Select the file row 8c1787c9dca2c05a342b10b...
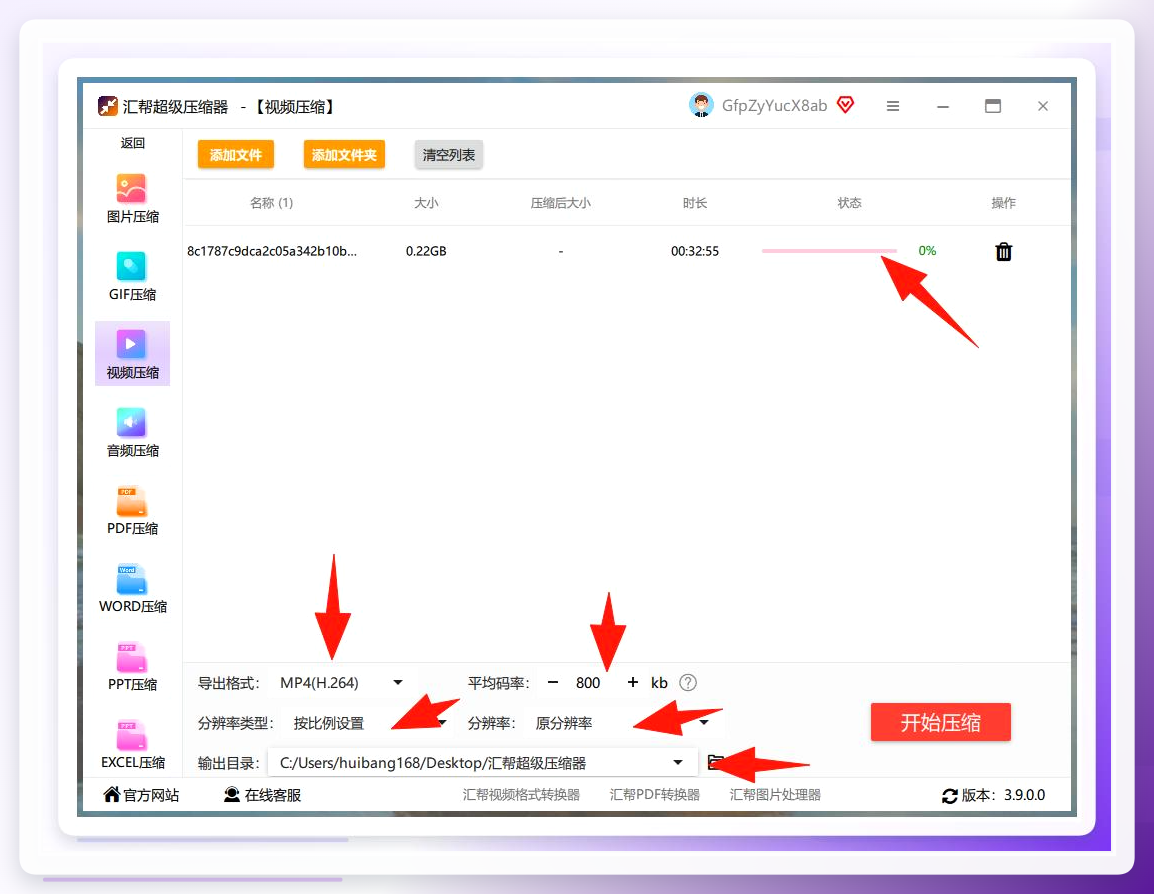This screenshot has height=894, width=1154. [627, 251]
